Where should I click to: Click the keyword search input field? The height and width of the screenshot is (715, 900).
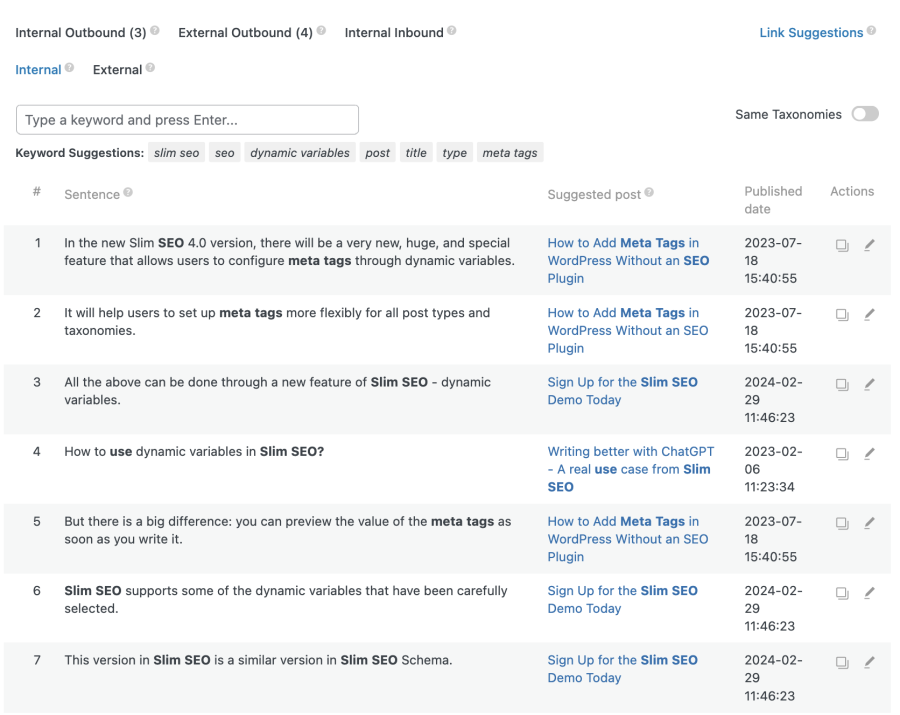(187, 120)
